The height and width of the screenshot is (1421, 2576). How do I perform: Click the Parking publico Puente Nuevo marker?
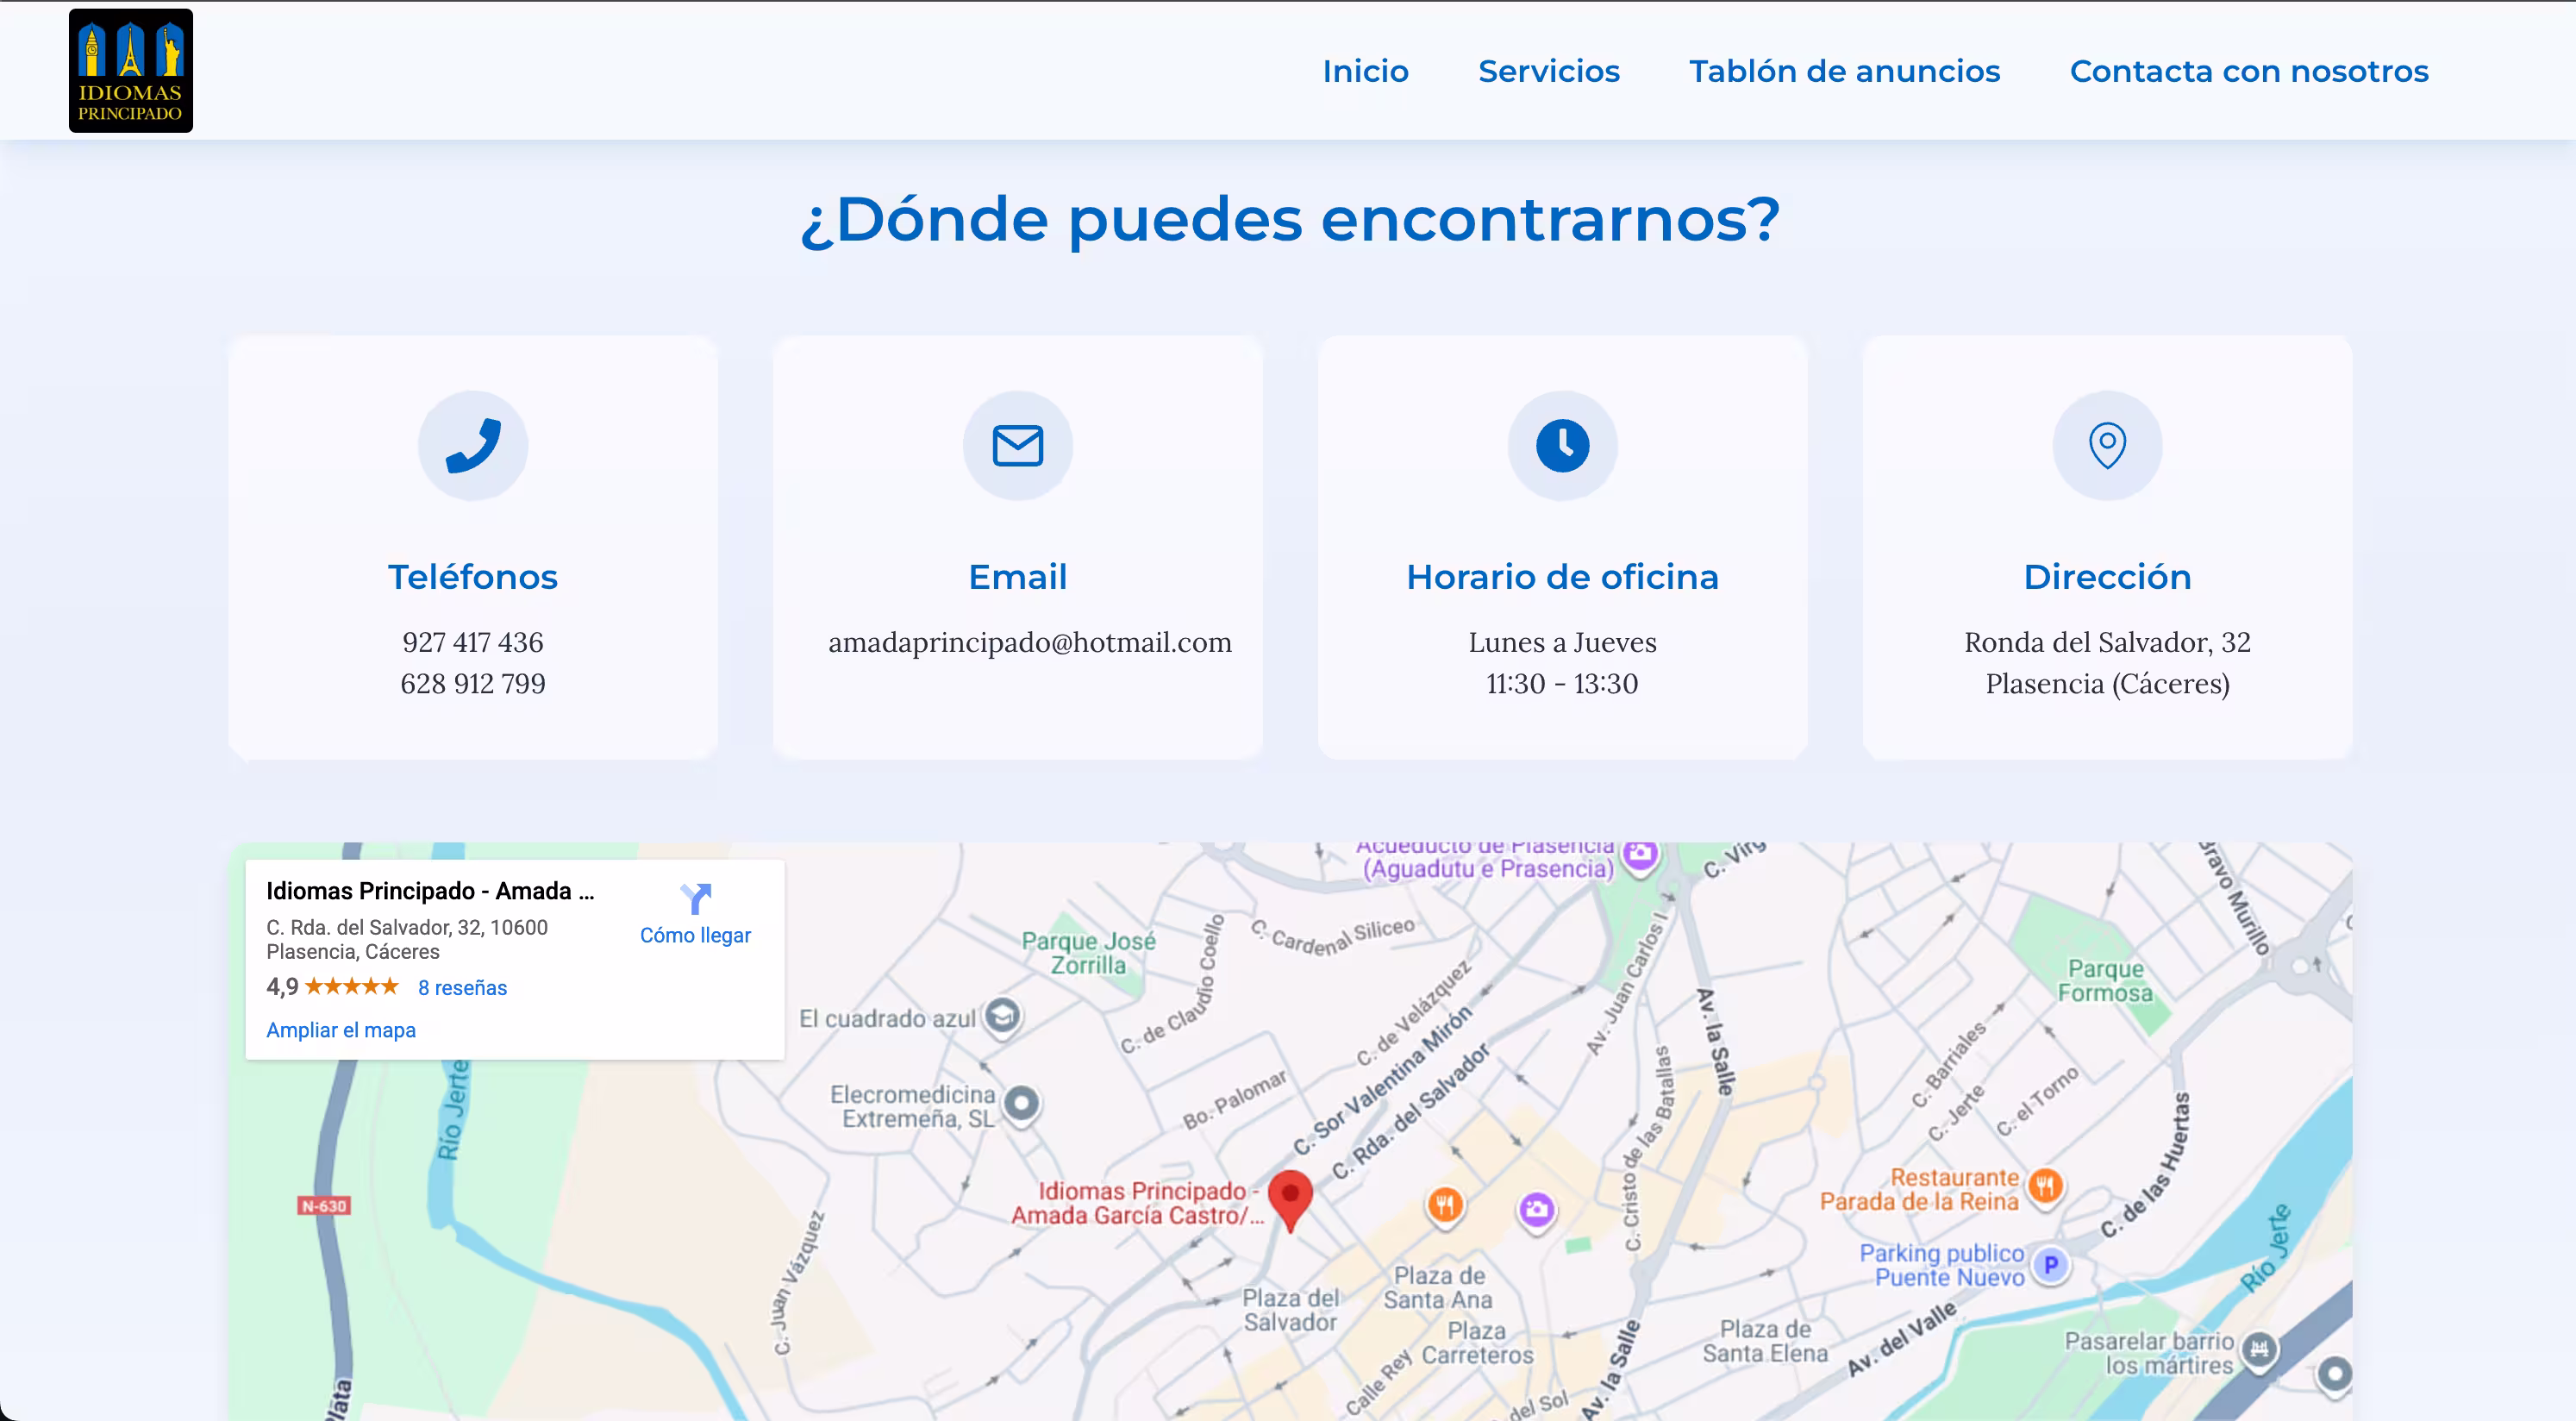click(2050, 1265)
